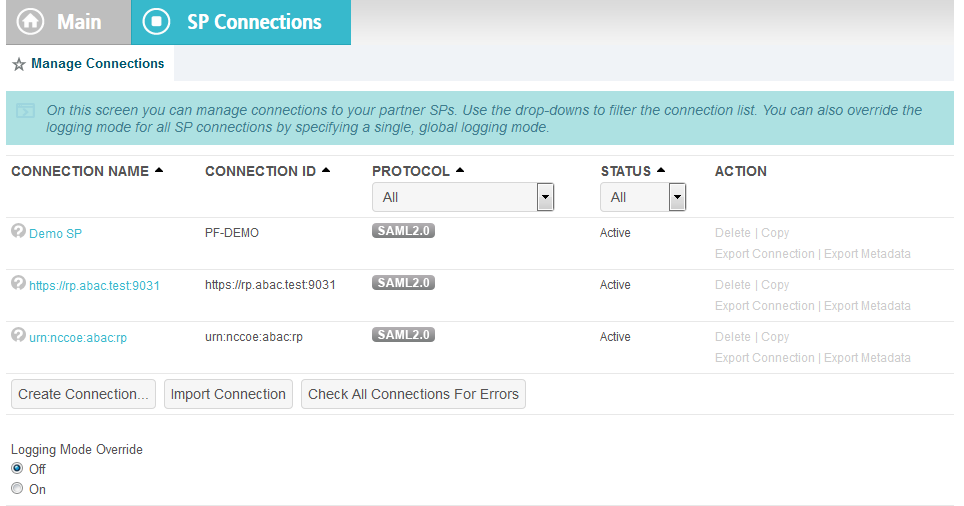This screenshot has width=964, height=506.
Task: Click Check All Connections For Errors
Action: click(413, 394)
